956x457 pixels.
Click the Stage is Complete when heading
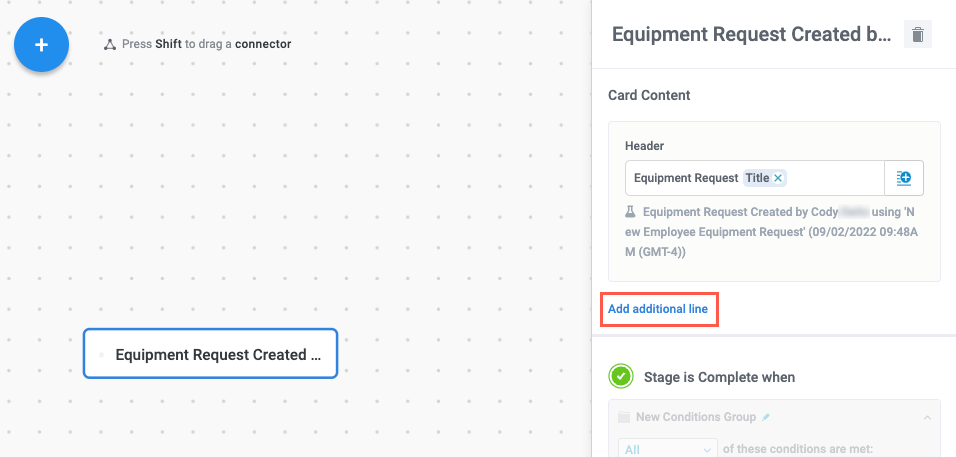coord(719,377)
